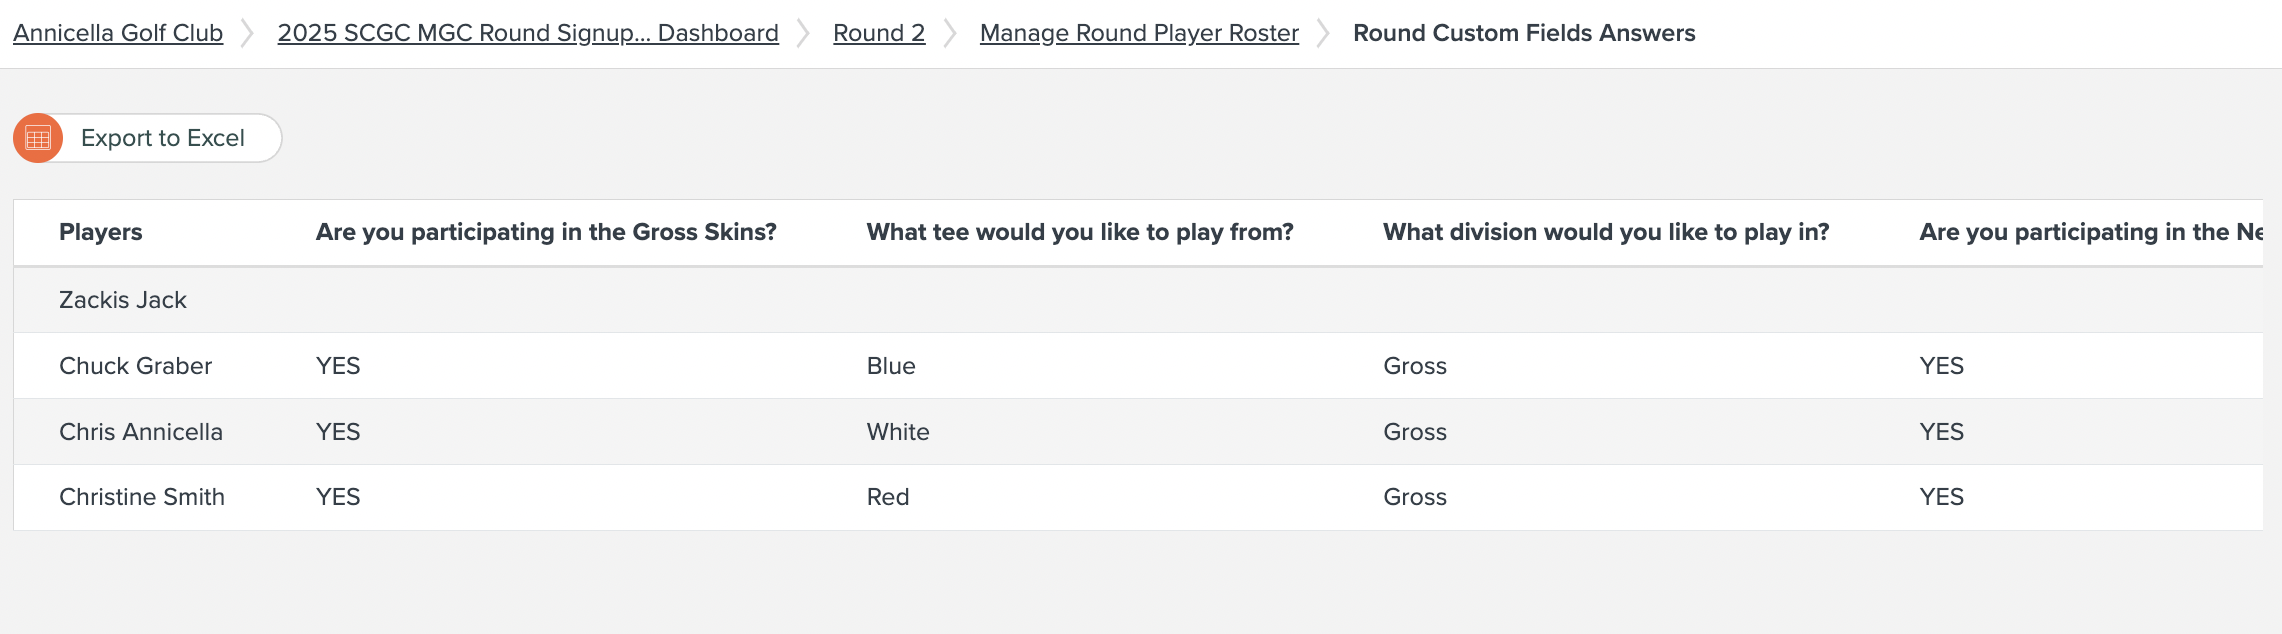2282x634 pixels.
Task: Click Christine Smith's Red tee answer
Action: [887, 497]
